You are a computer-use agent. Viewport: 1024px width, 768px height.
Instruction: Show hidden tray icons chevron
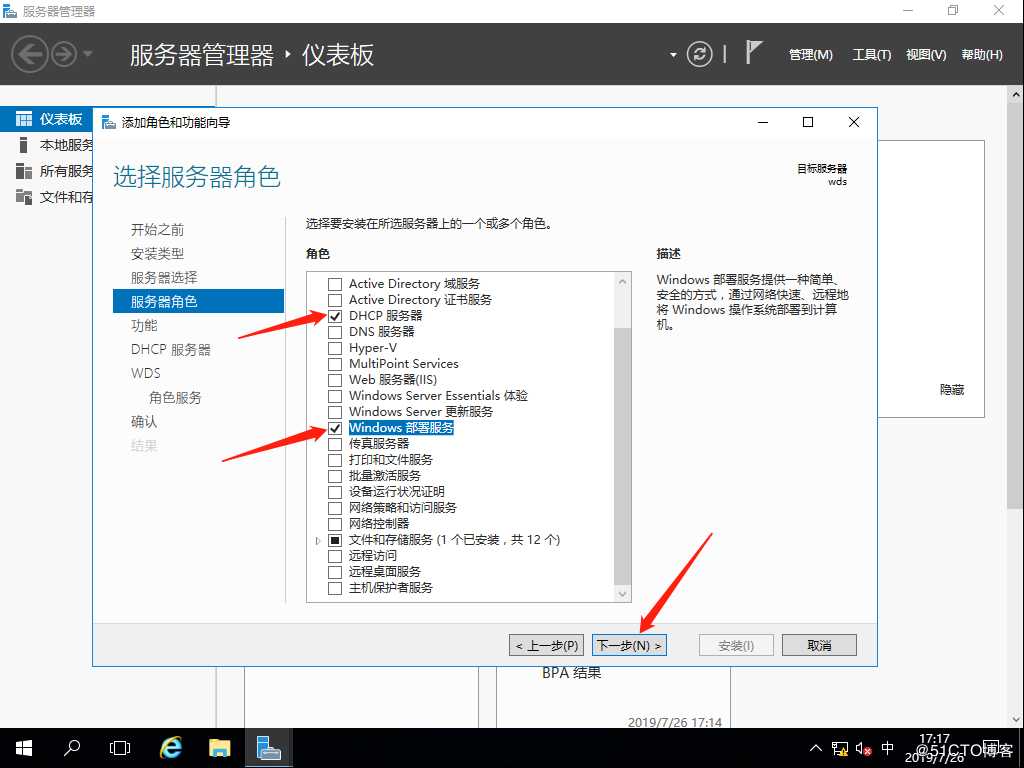pyautogui.click(x=816, y=748)
